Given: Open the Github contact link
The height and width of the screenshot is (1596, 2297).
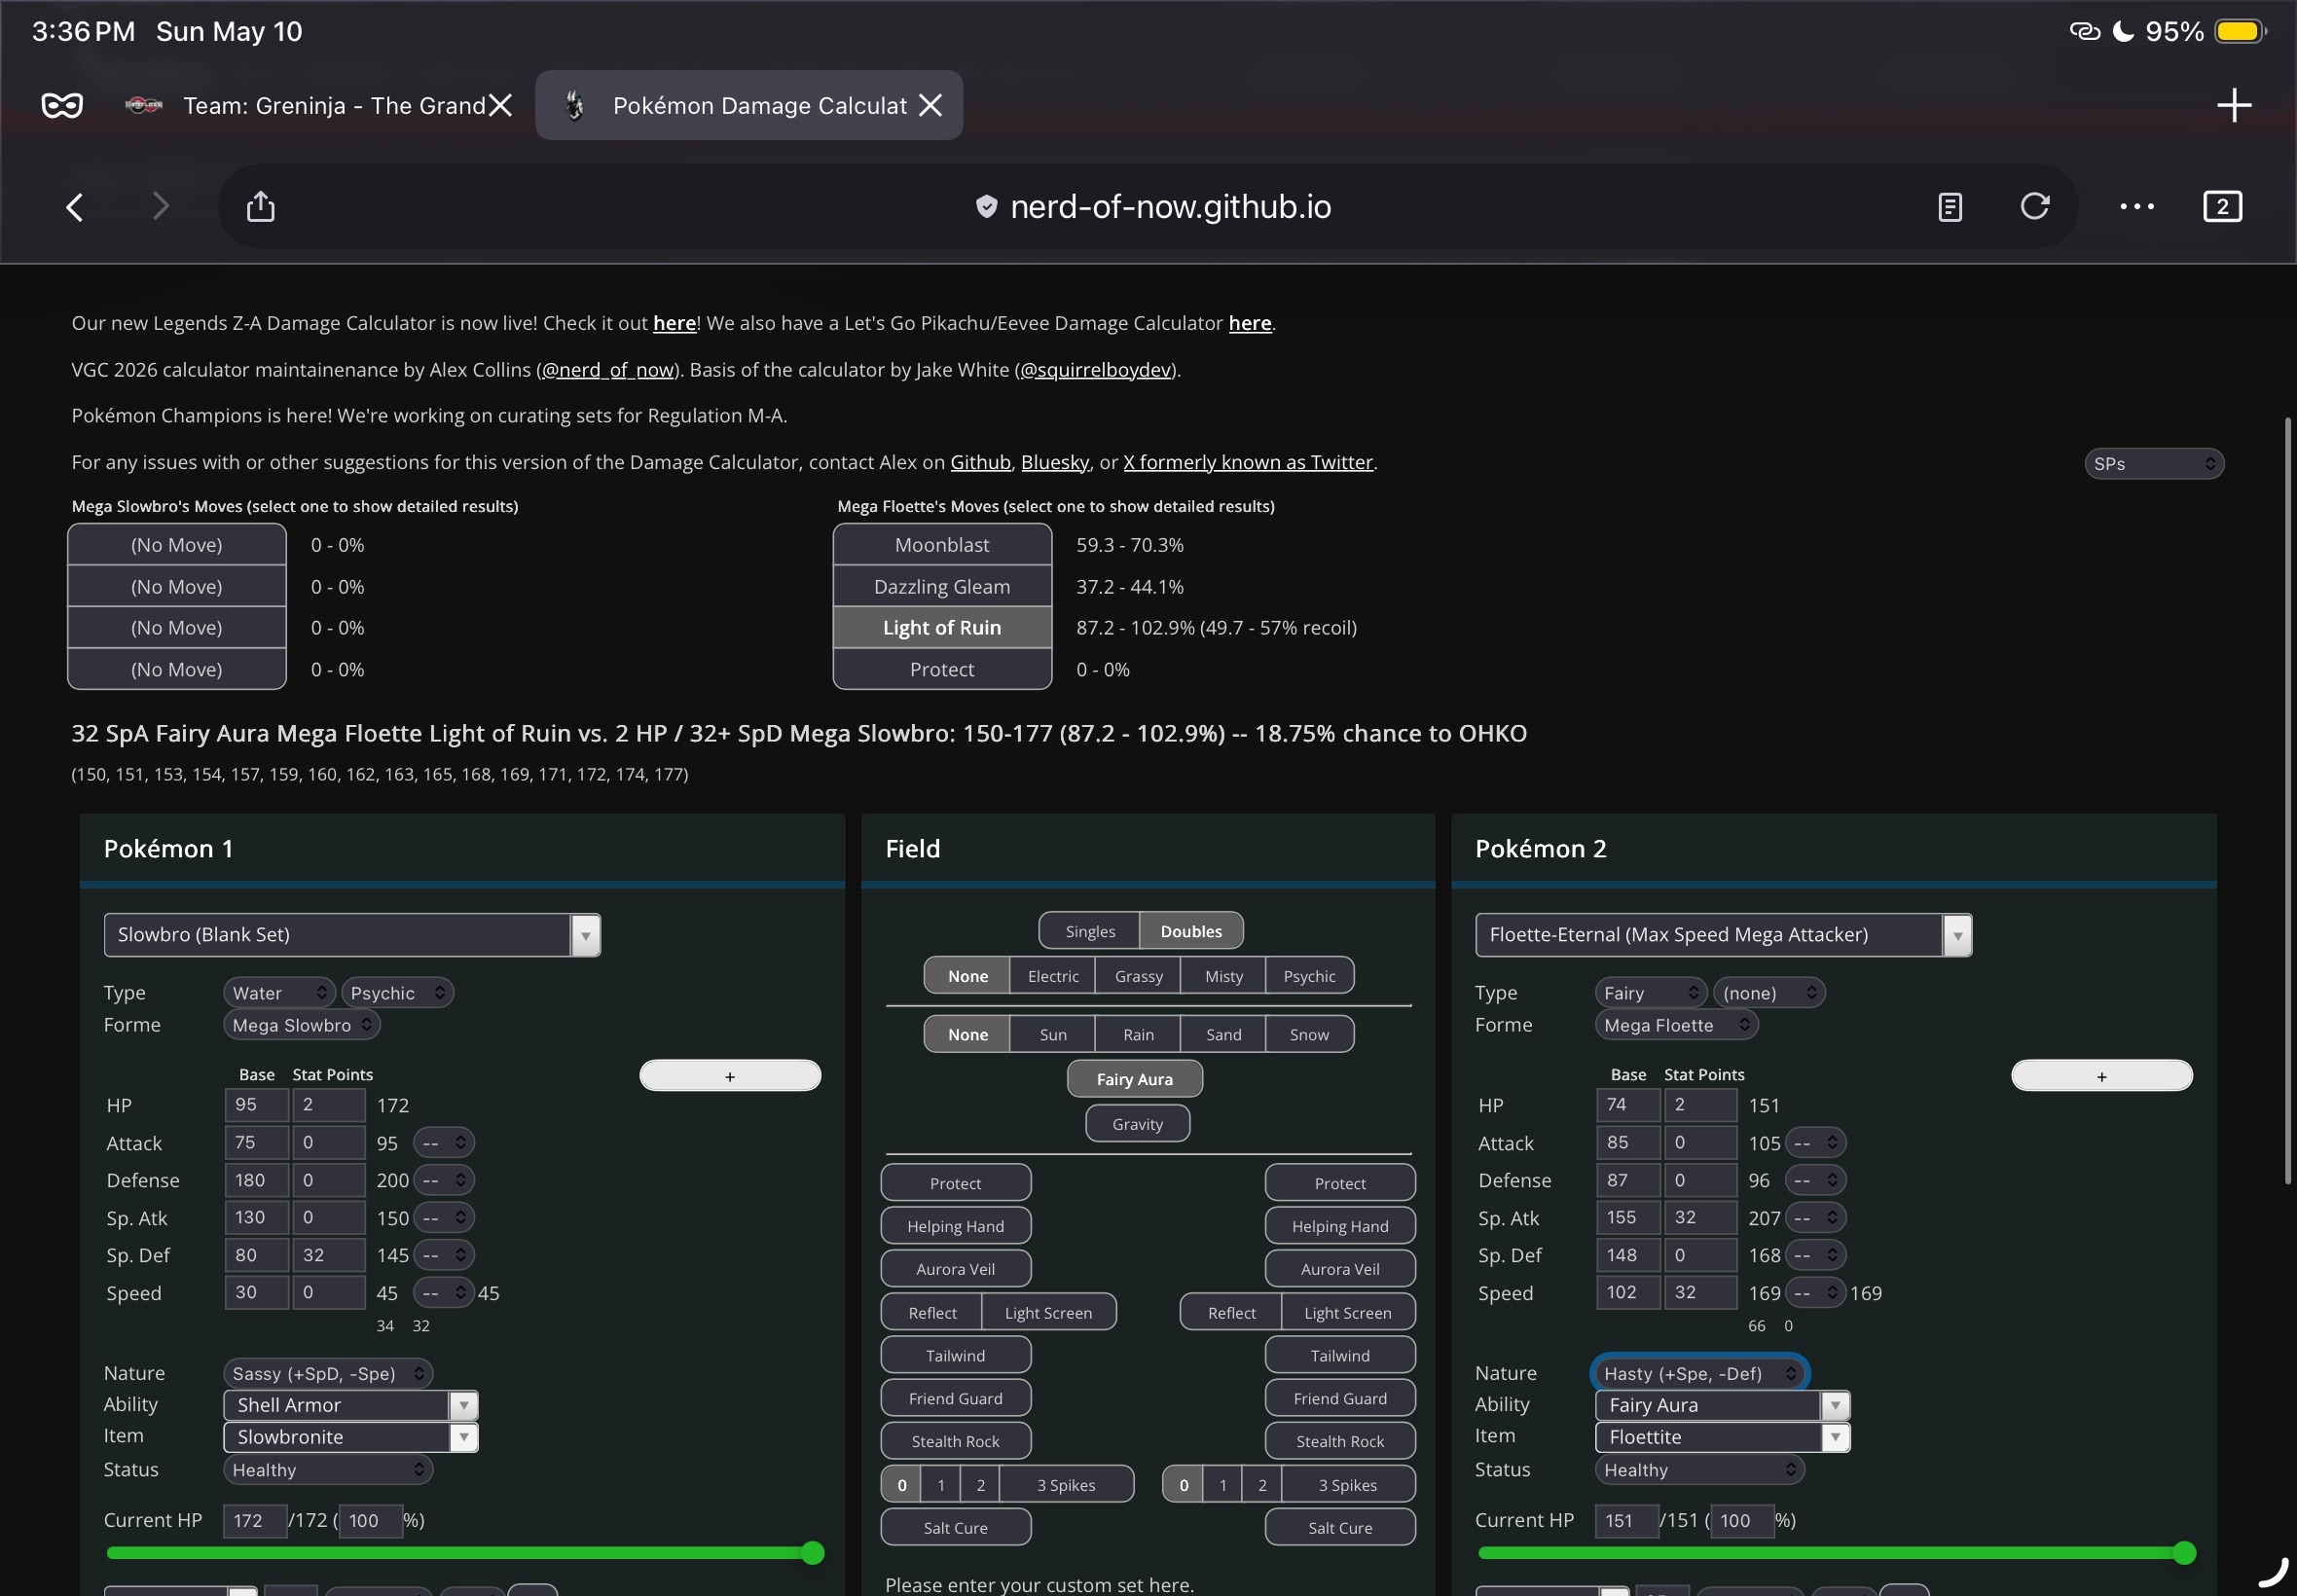Looking at the screenshot, I should tap(980, 462).
